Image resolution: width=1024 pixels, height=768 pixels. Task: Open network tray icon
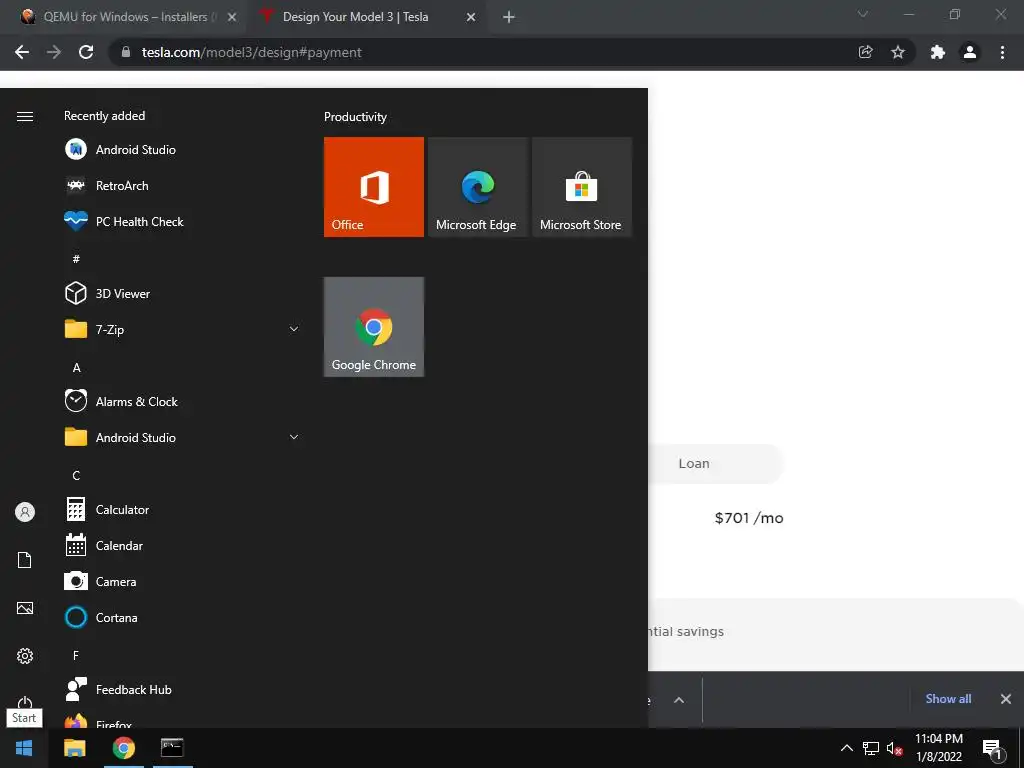[x=871, y=748]
